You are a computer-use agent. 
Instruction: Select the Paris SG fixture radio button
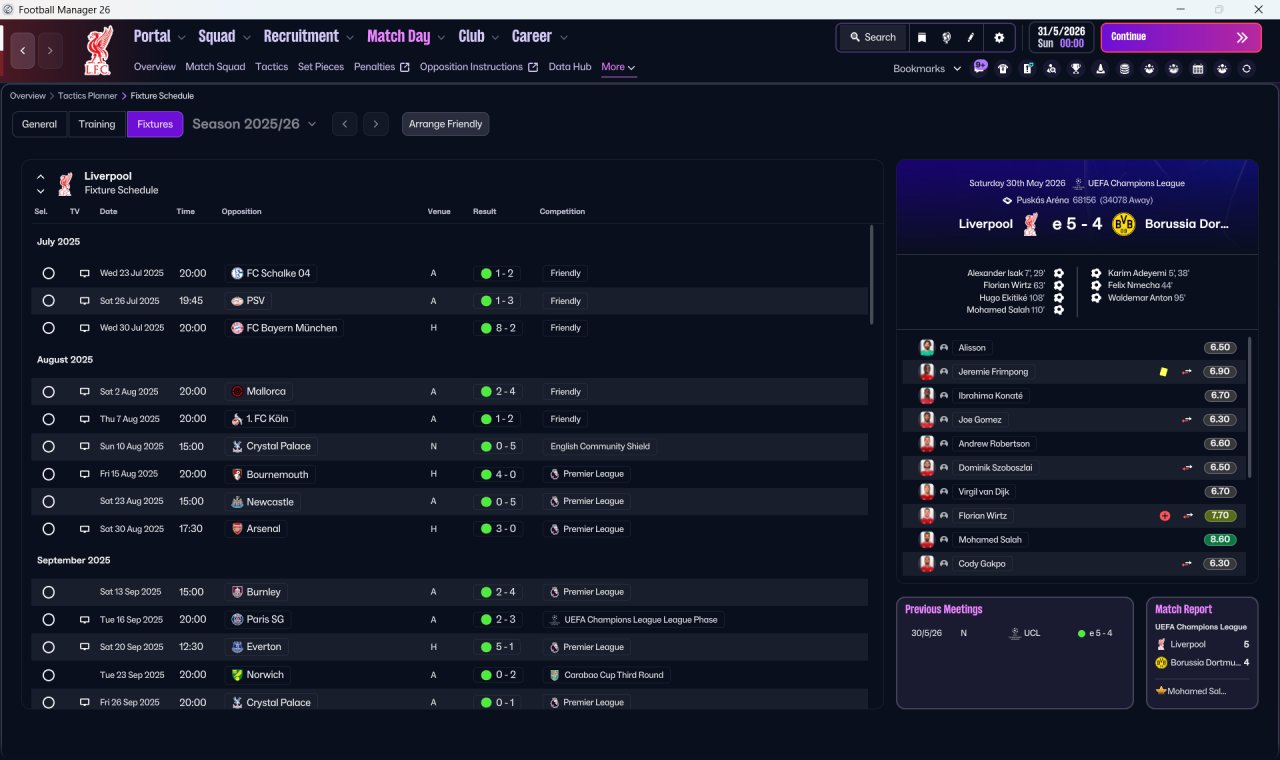pyautogui.click(x=48, y=619)
